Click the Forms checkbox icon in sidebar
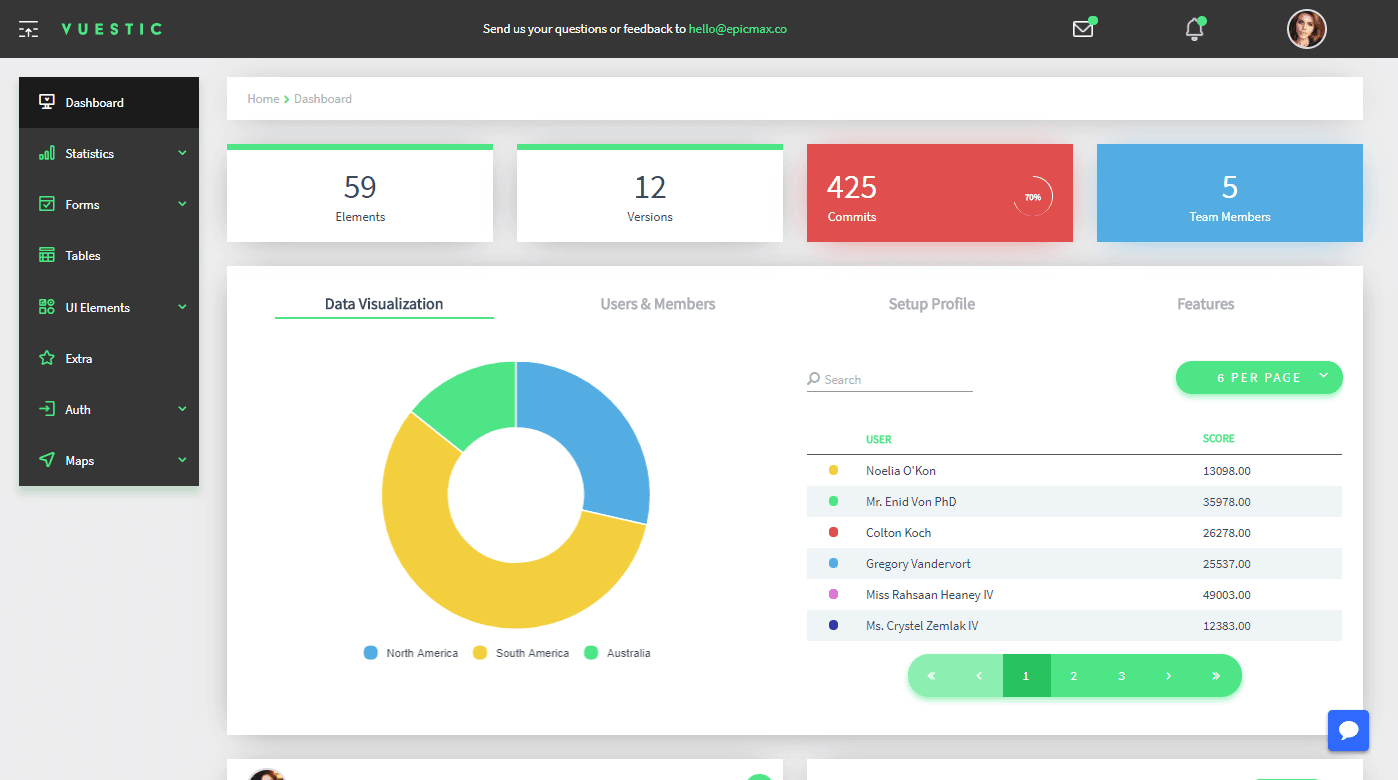Viewport: 1398px width, 780px height. point(45,204)
